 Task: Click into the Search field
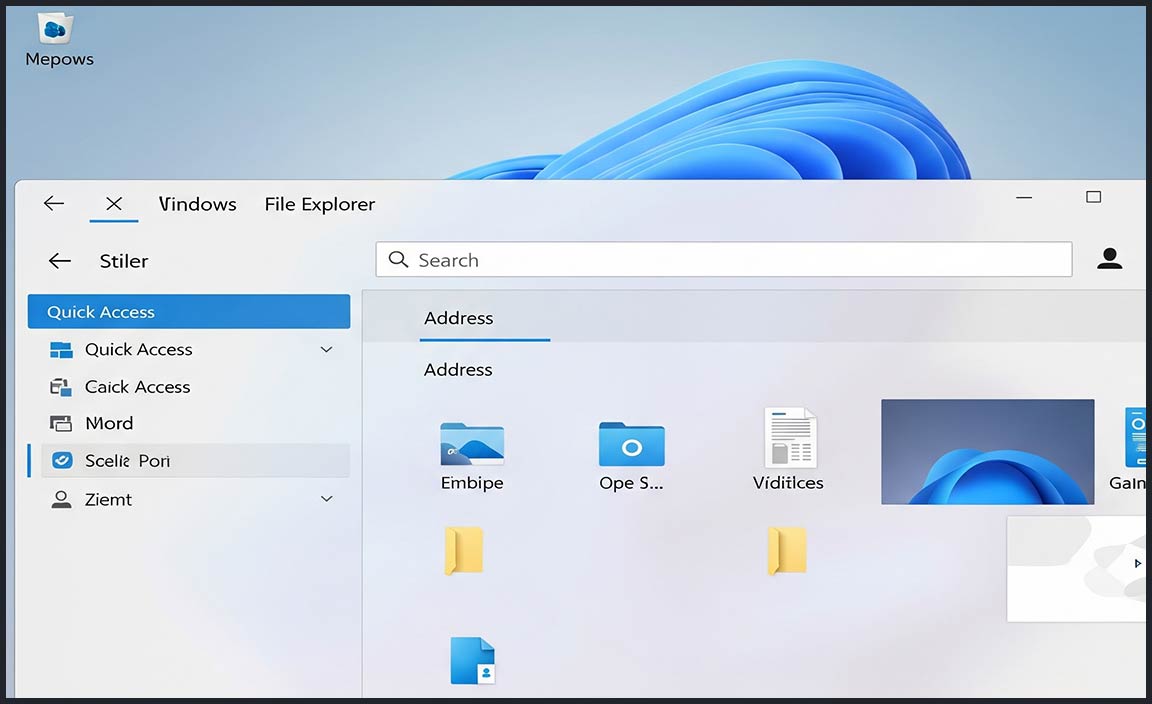point(723,260)
